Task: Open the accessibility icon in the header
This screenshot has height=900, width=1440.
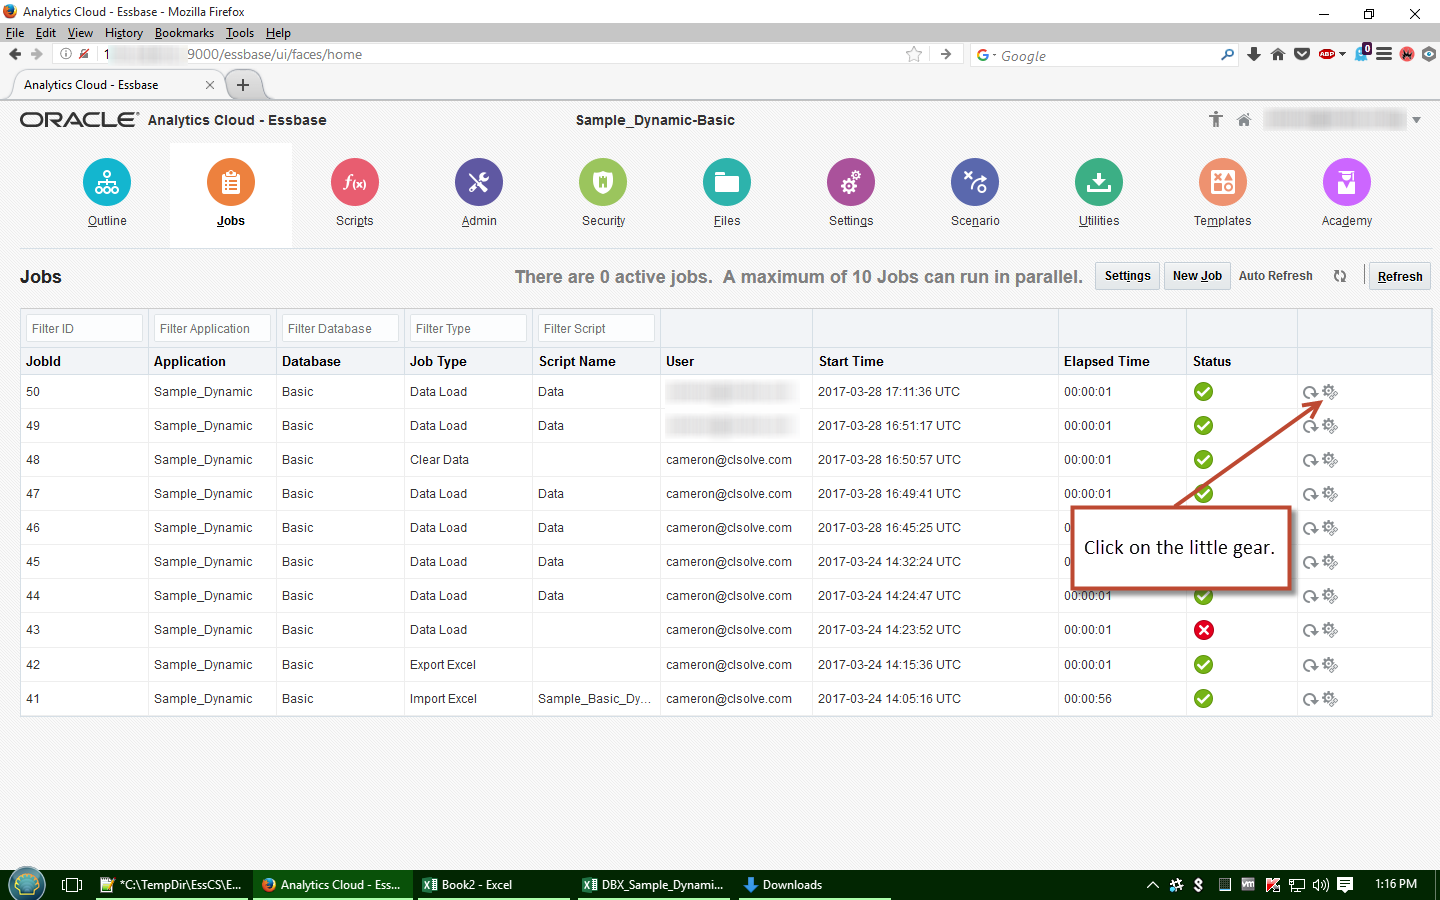Action: [1216, 120]
